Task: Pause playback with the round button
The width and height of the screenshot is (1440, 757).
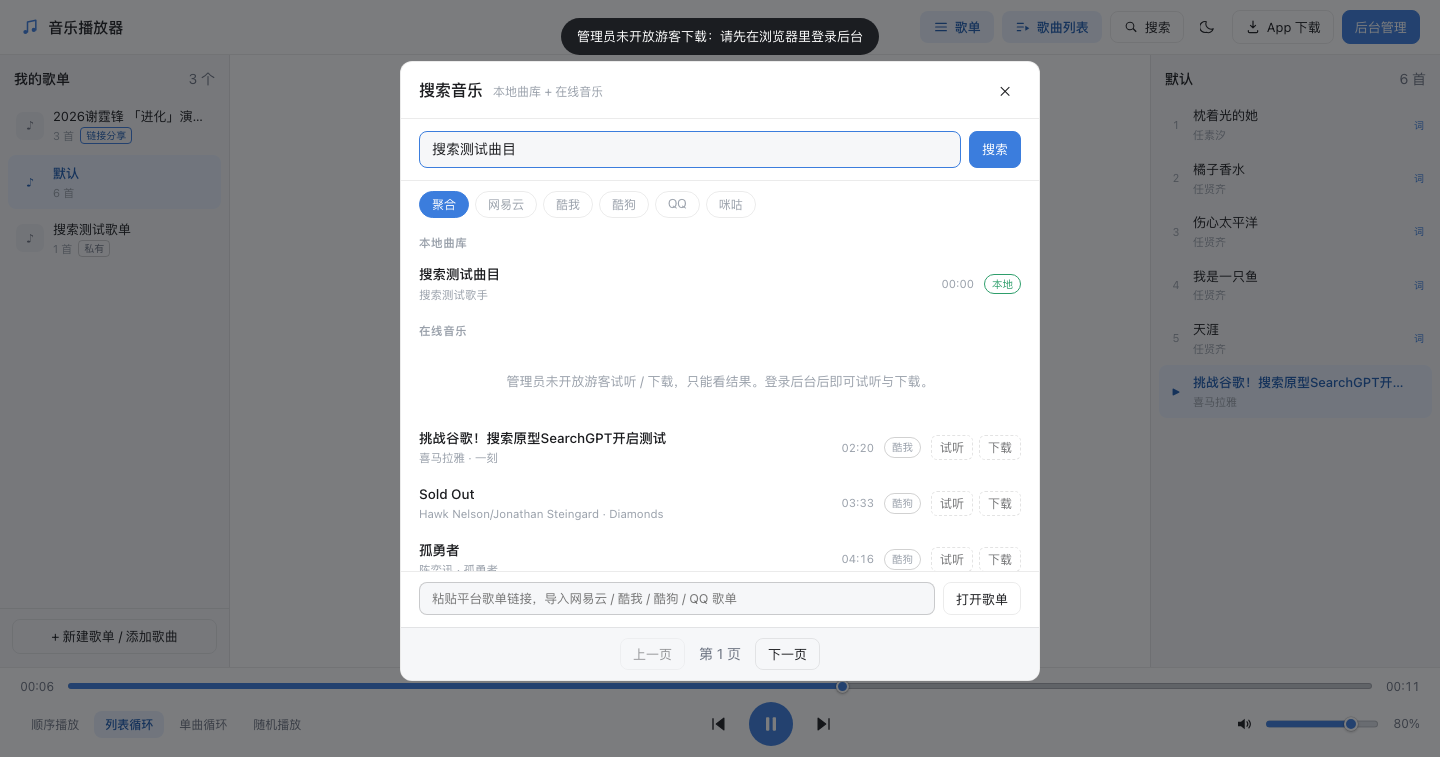Action: pos(771,724)
